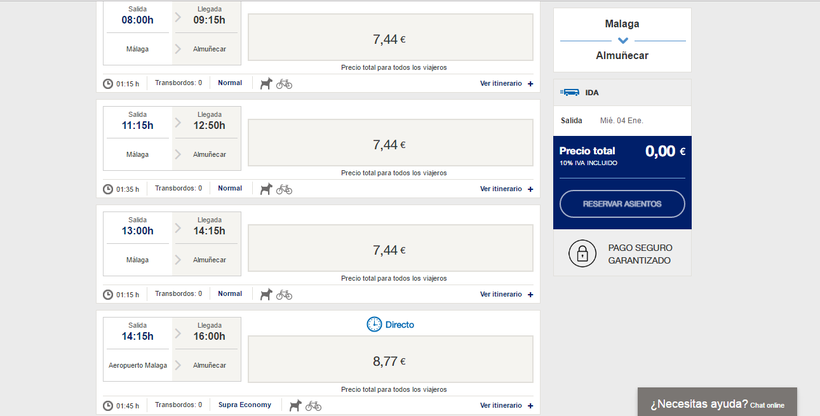Click the Directo clock icon
Image resolution: width=820 pixels, height=416 pixels.
click(374, 324)
